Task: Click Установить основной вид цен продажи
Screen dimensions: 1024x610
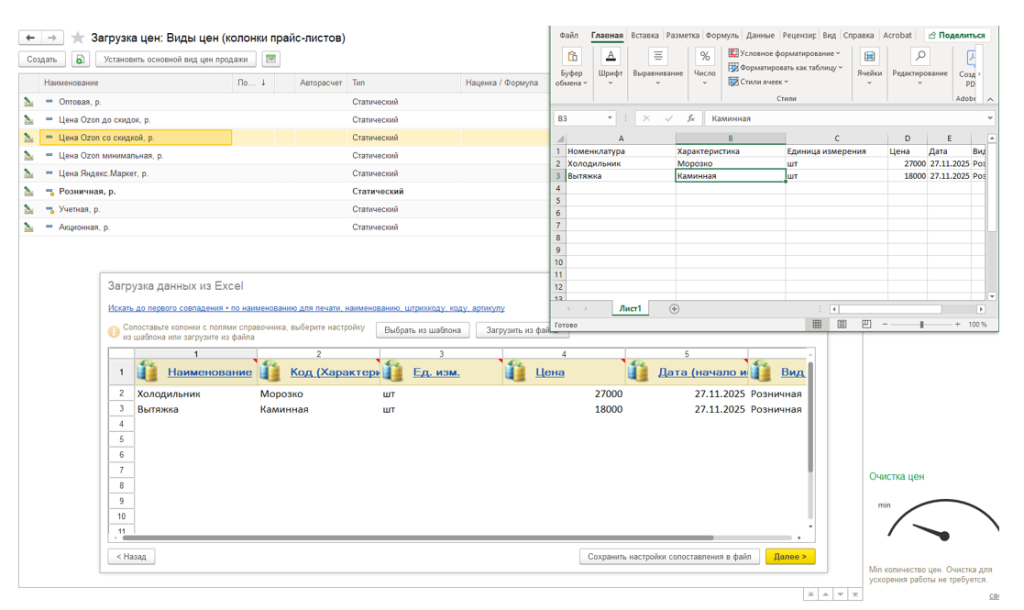Action: (176, 59)
